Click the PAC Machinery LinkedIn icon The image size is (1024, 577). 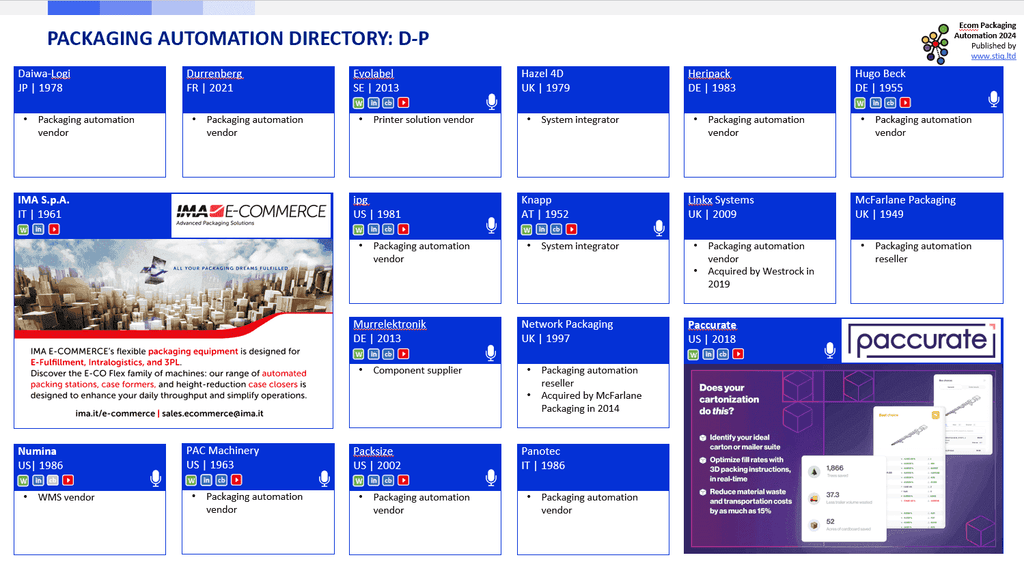pos(207,480)
